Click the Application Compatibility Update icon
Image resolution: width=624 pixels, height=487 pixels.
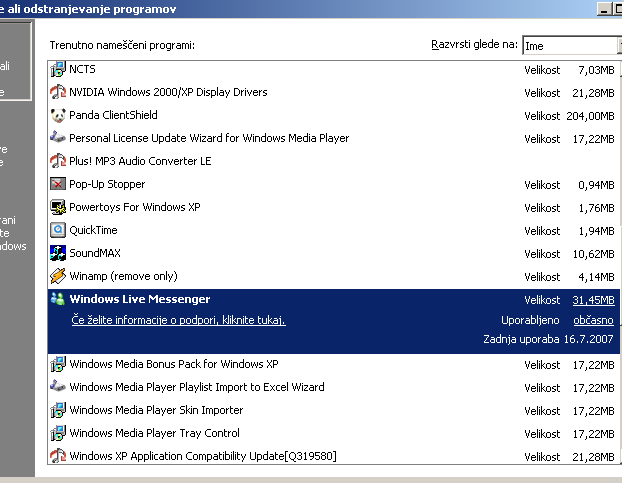point(58,456)
